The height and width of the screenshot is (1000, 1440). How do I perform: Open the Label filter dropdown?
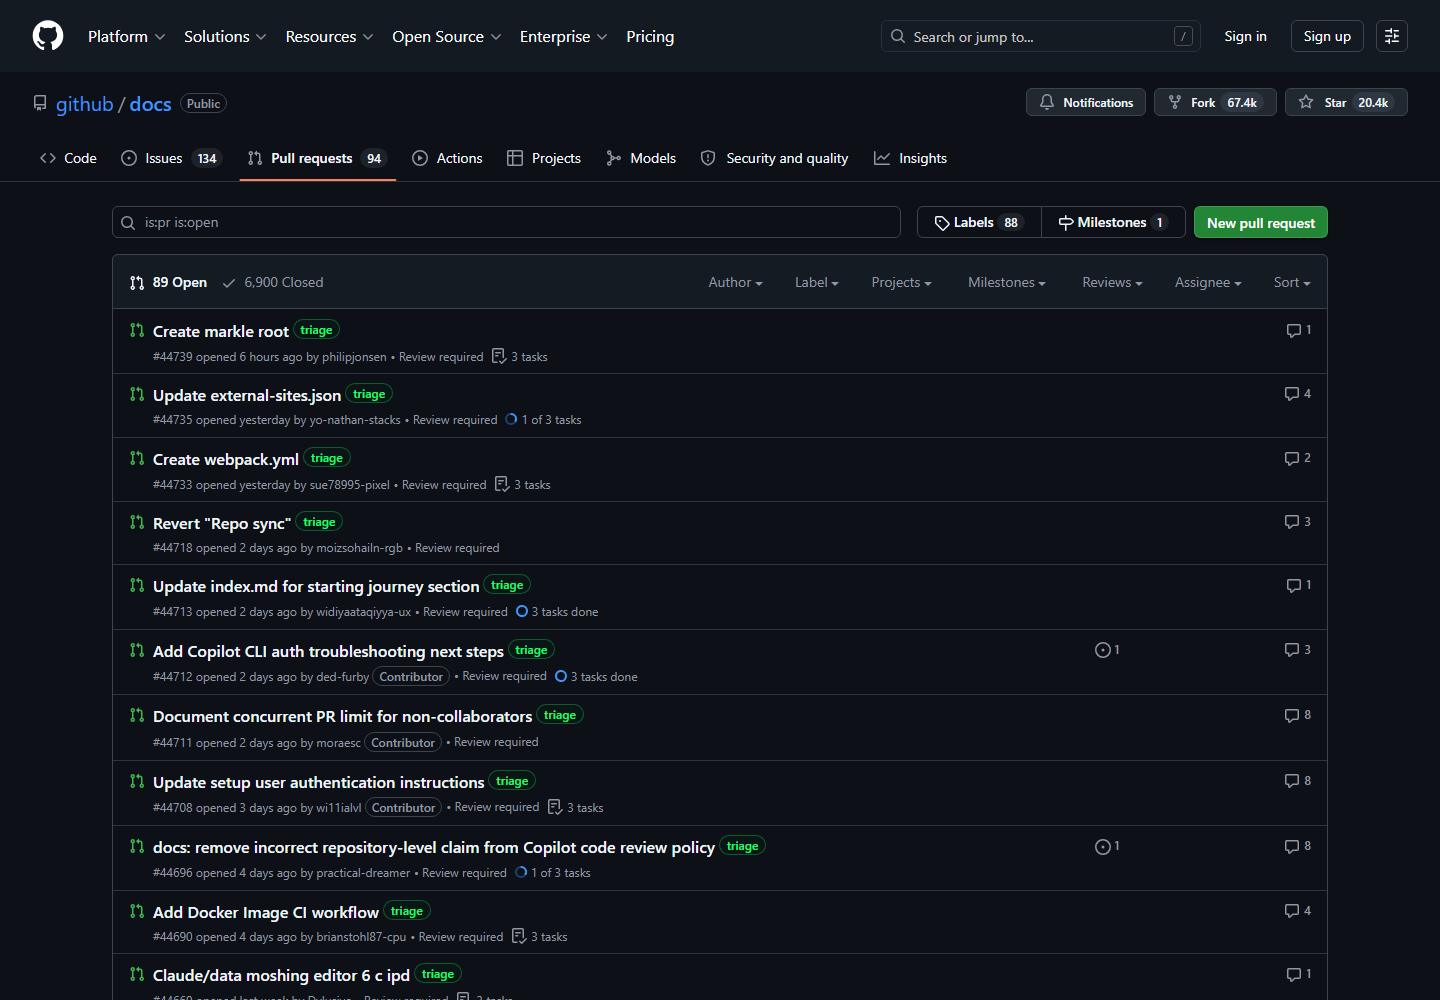817,282
